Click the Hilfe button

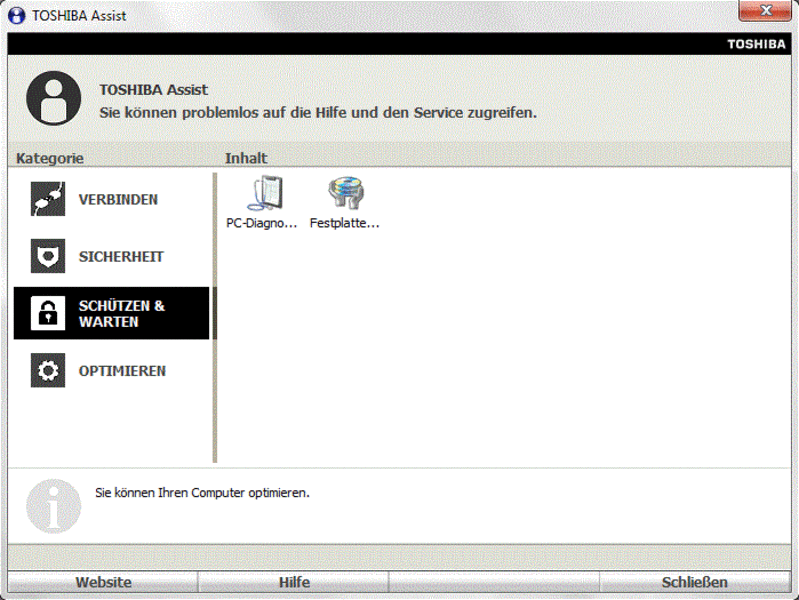(x=294, y=582)
